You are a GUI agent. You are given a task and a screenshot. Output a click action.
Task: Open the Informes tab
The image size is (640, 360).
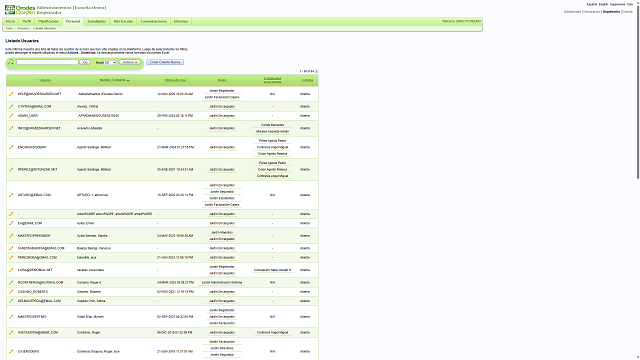[x=181, y=21]
